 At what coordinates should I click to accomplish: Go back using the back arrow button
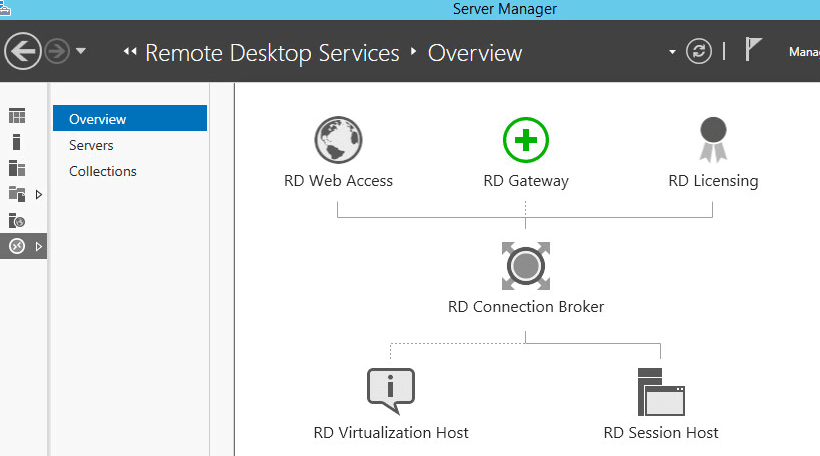coord(22,50)
